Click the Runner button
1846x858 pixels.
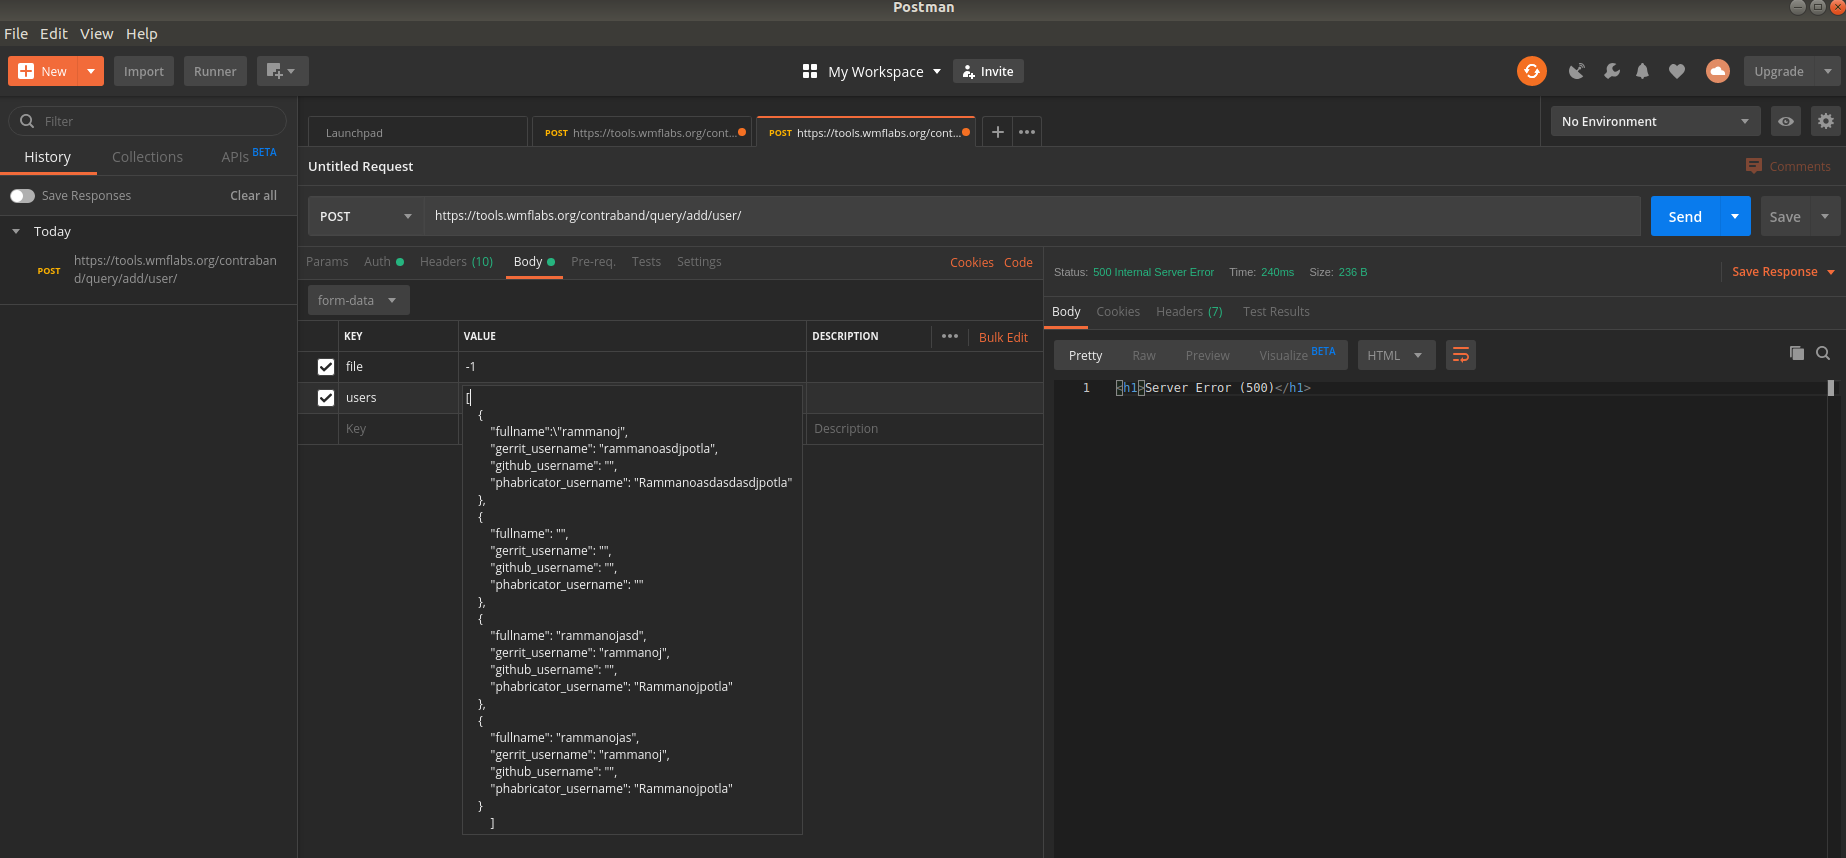(215, 71)
